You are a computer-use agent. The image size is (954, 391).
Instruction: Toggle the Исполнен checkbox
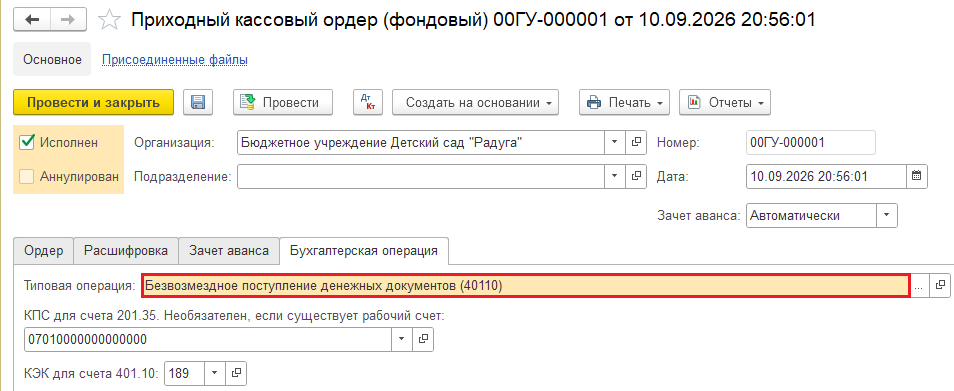(x=27, y=142)
